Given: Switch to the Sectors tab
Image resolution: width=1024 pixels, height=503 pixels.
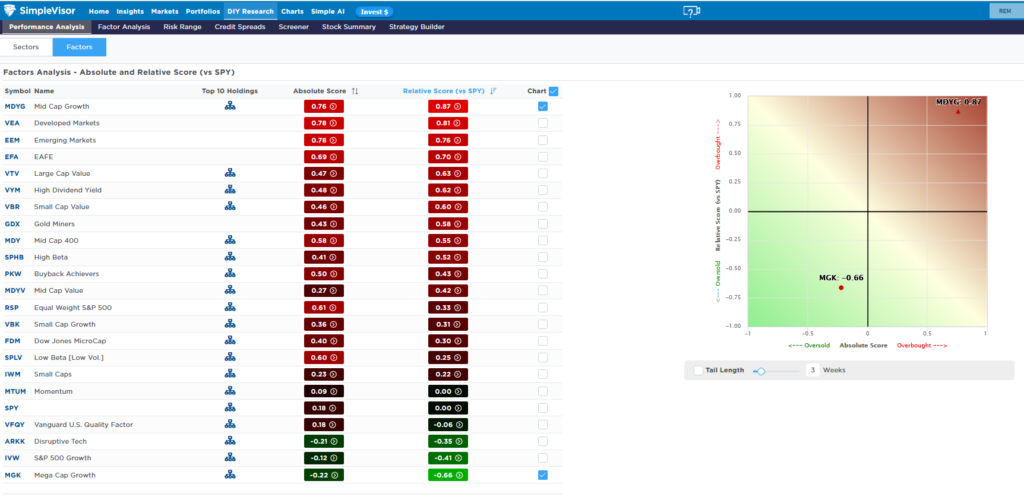Looking at the screenshot, I should [x=26, y=47].
